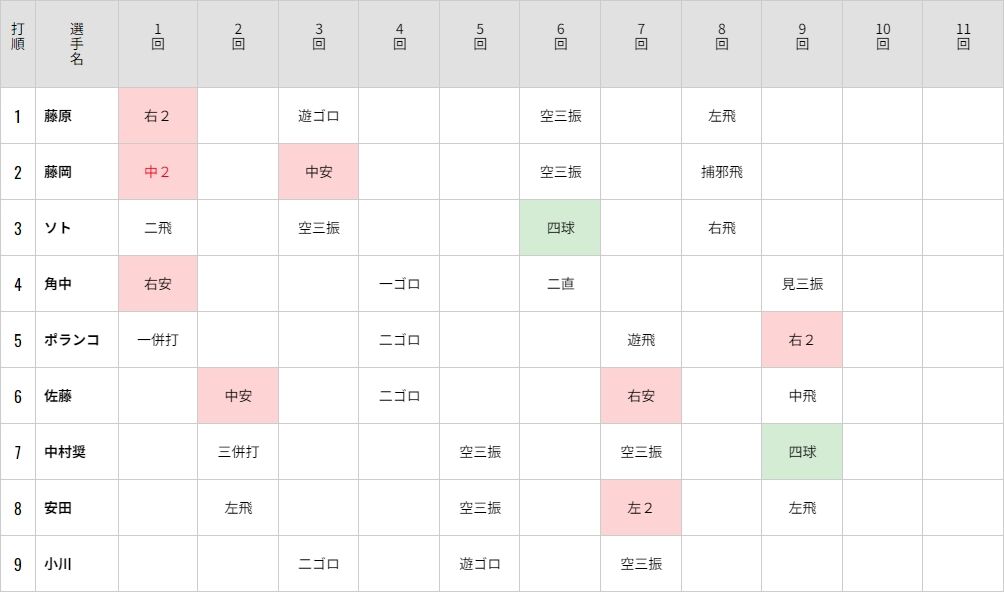Select the 捕邪飛 result cell
Screen dimensions: 1004x592
click(x=722, y=172)
